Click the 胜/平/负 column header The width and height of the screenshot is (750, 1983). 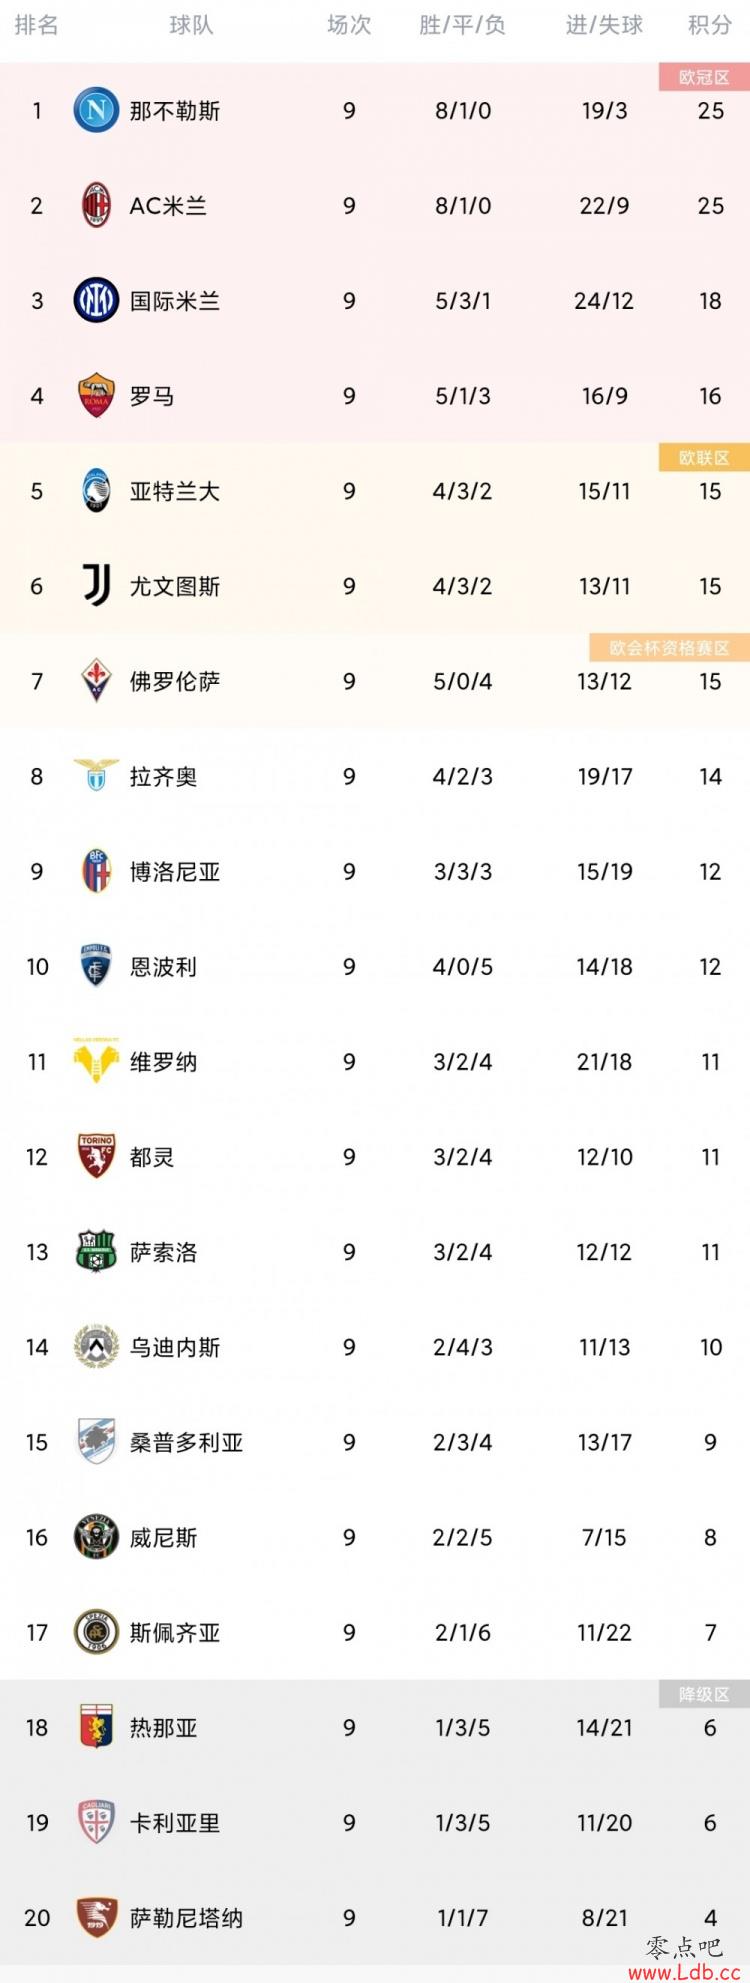[x=462, y=25]
